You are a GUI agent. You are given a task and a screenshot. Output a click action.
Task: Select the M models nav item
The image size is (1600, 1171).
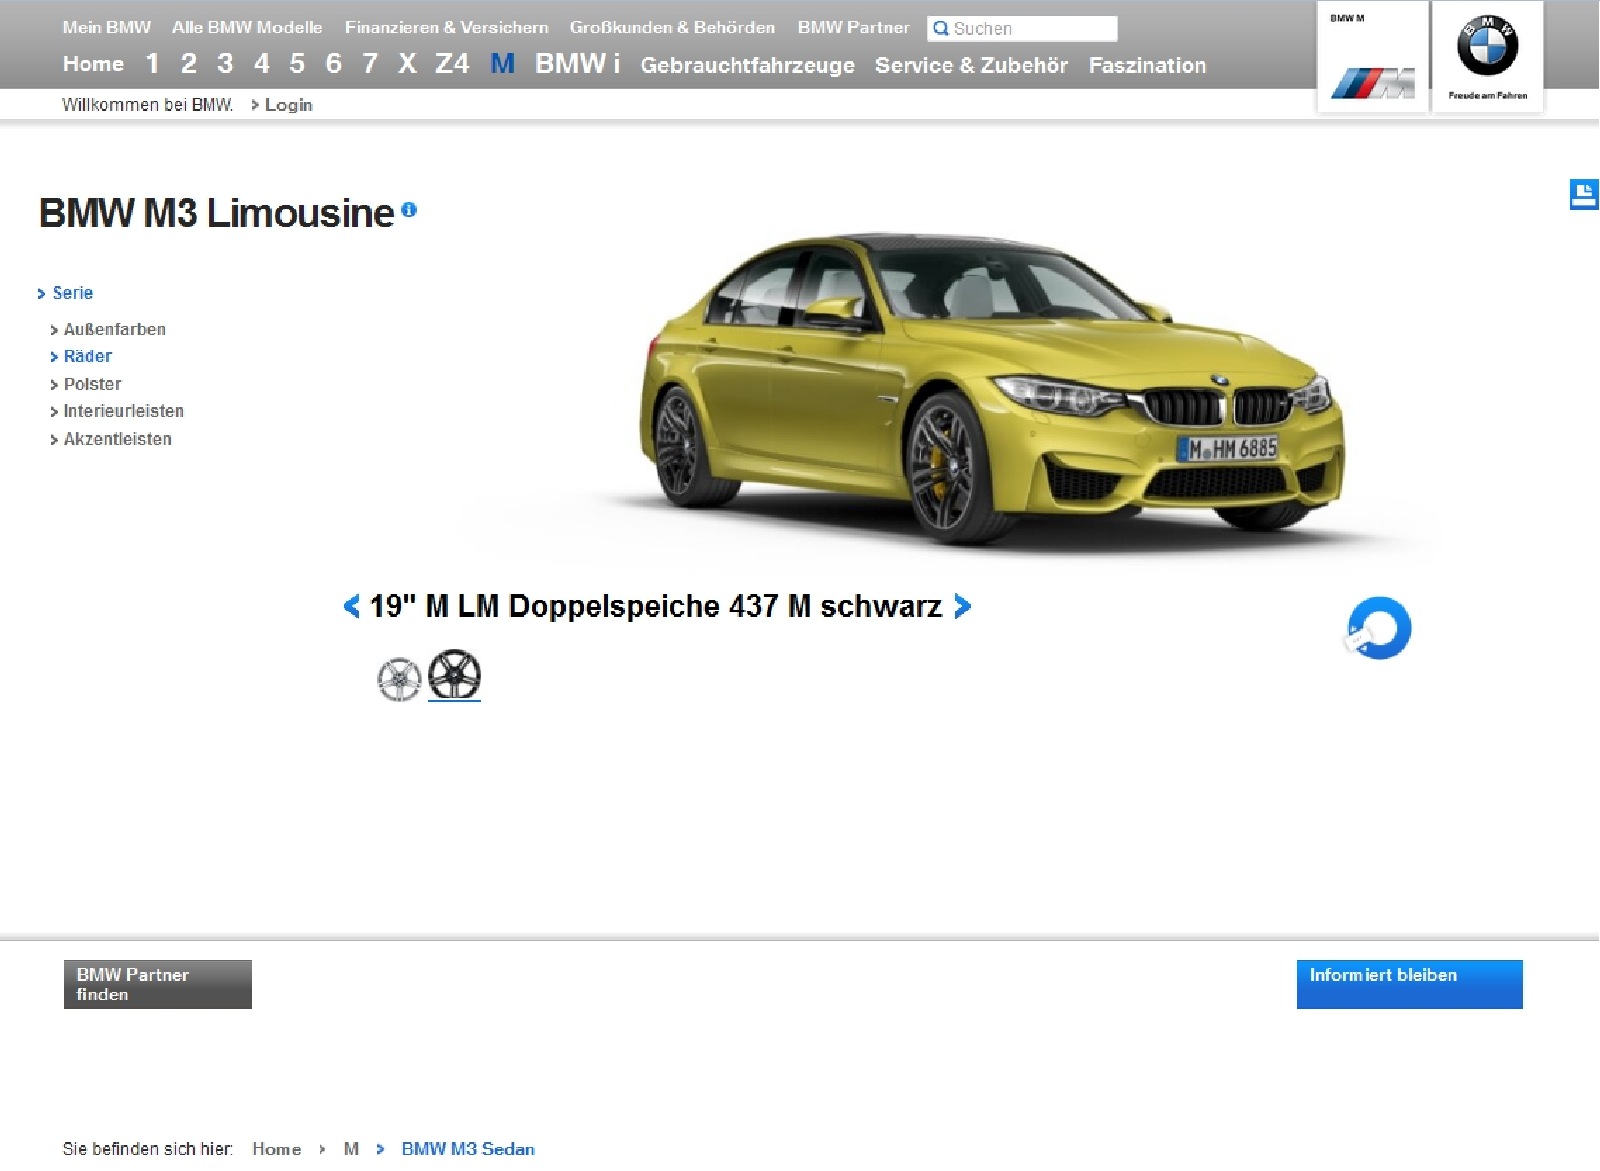503,64
